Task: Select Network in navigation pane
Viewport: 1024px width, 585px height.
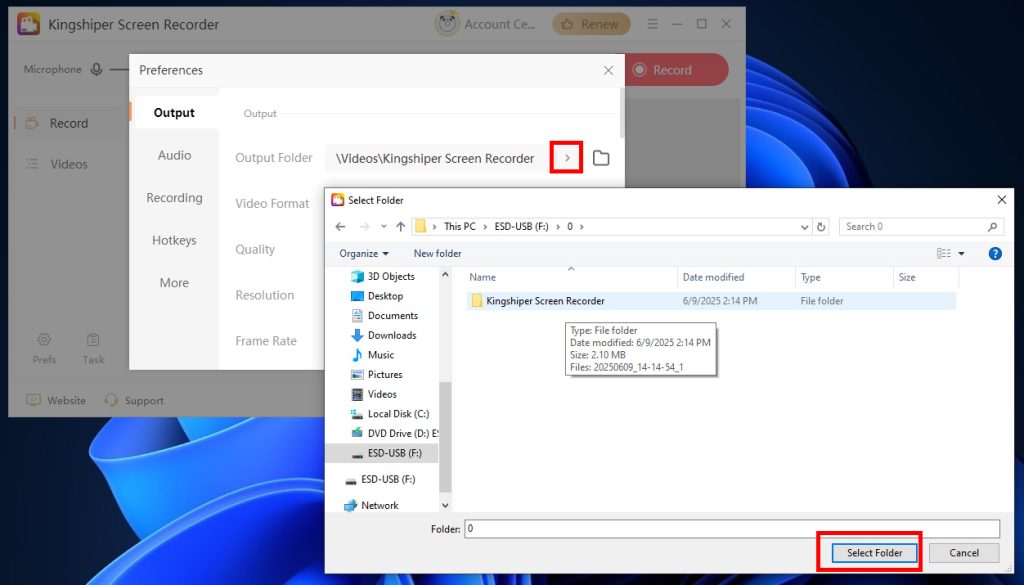Action: [x=379, y=505]
